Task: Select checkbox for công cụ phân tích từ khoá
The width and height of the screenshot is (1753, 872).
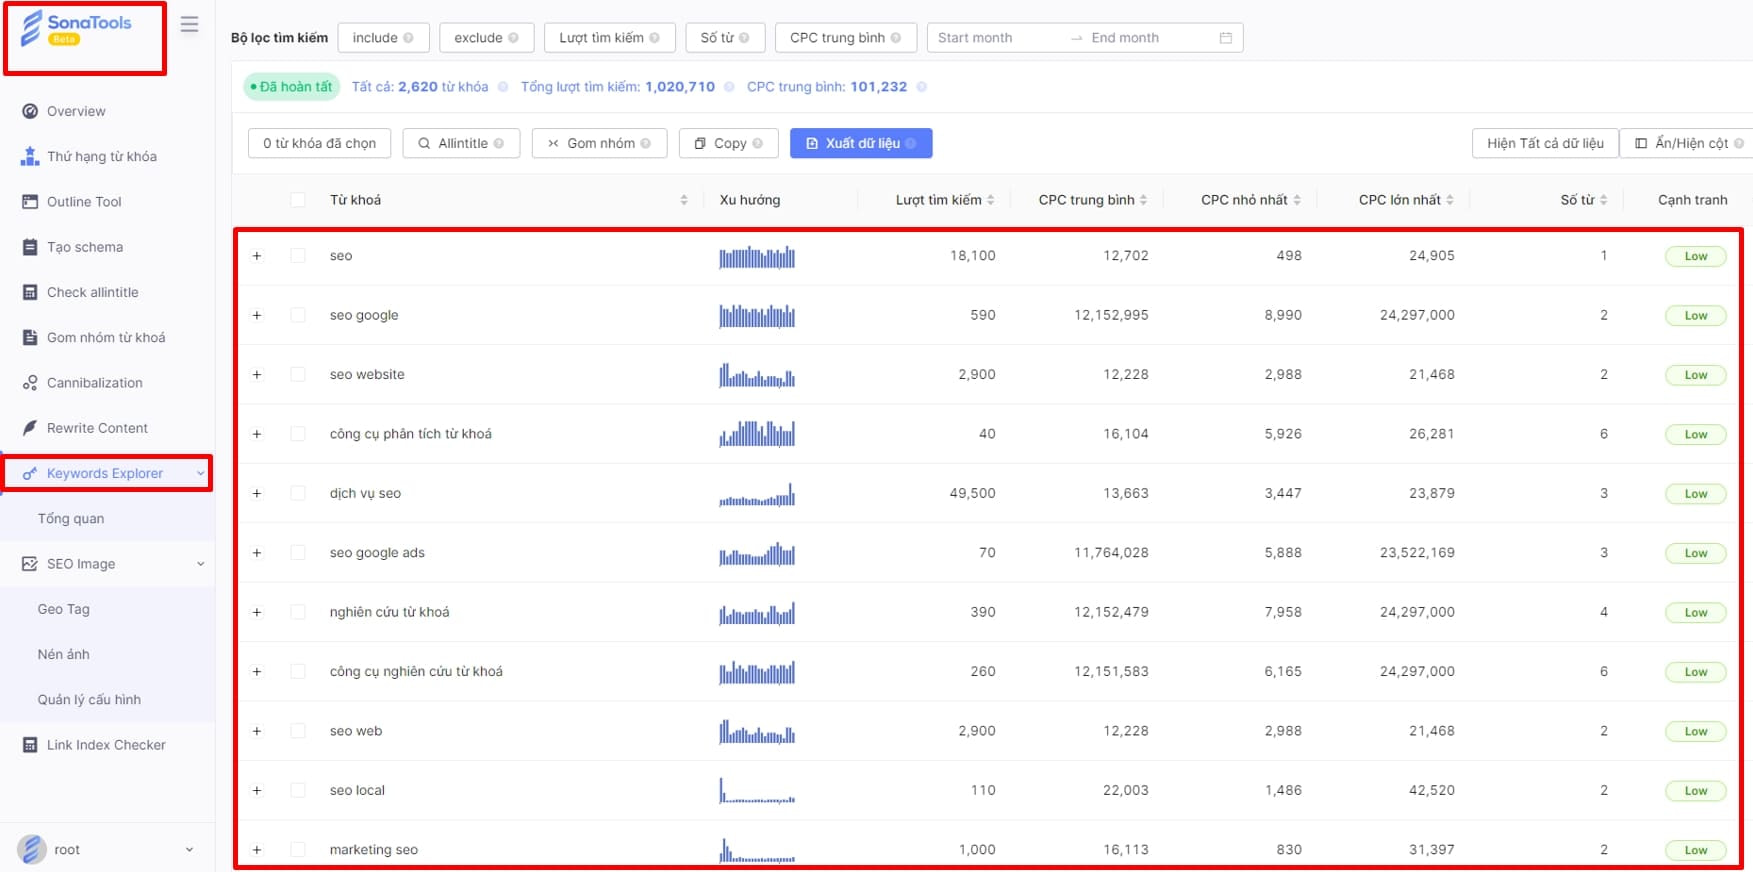Action: pyautogui.click(x=297, y=434)
